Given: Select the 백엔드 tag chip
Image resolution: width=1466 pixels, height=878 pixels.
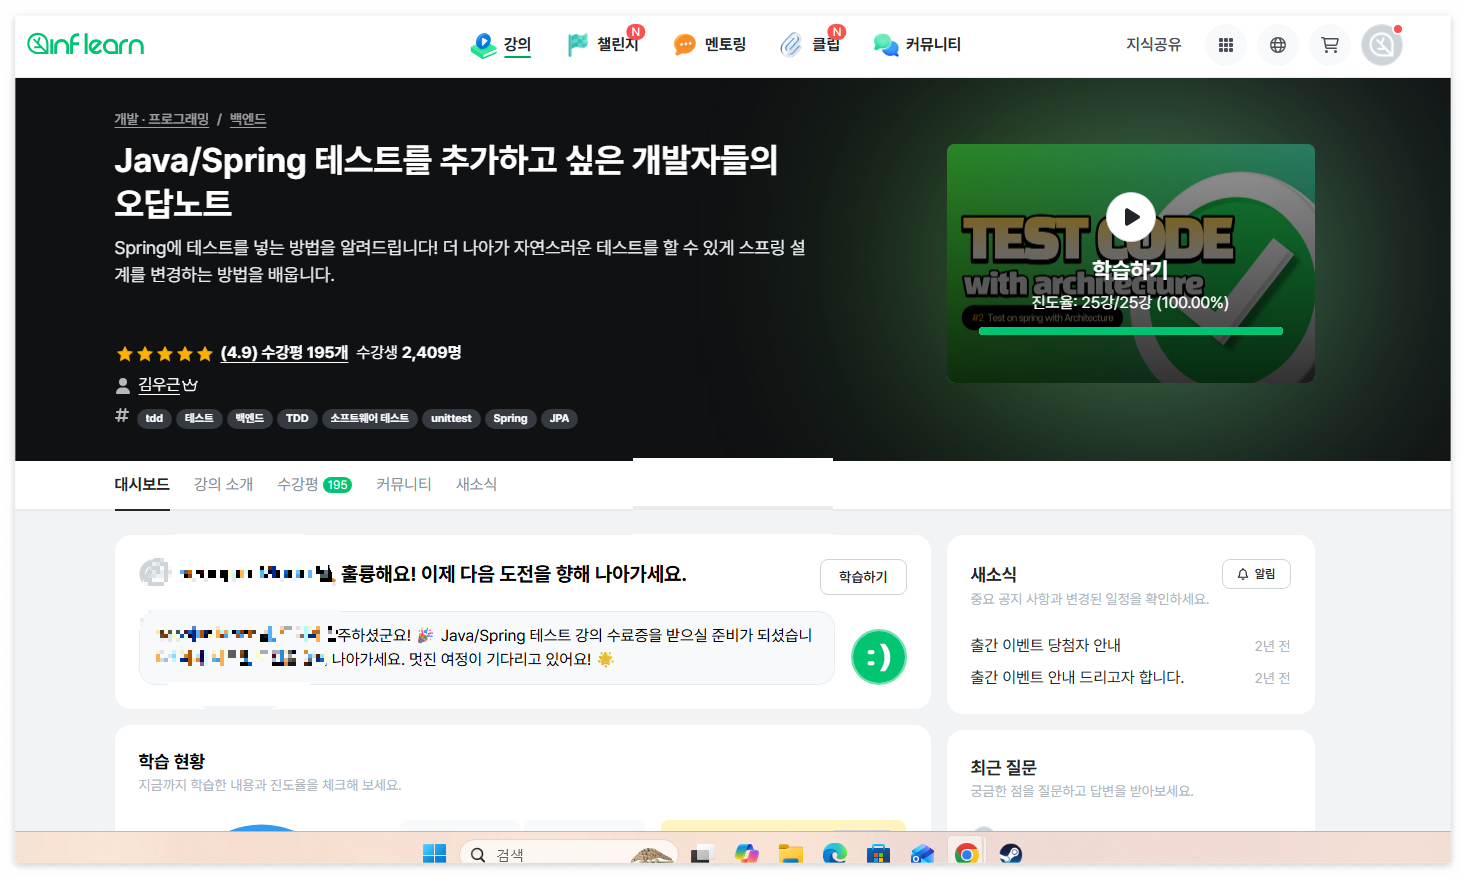Looking at the screenshot, I should (250, 419).
